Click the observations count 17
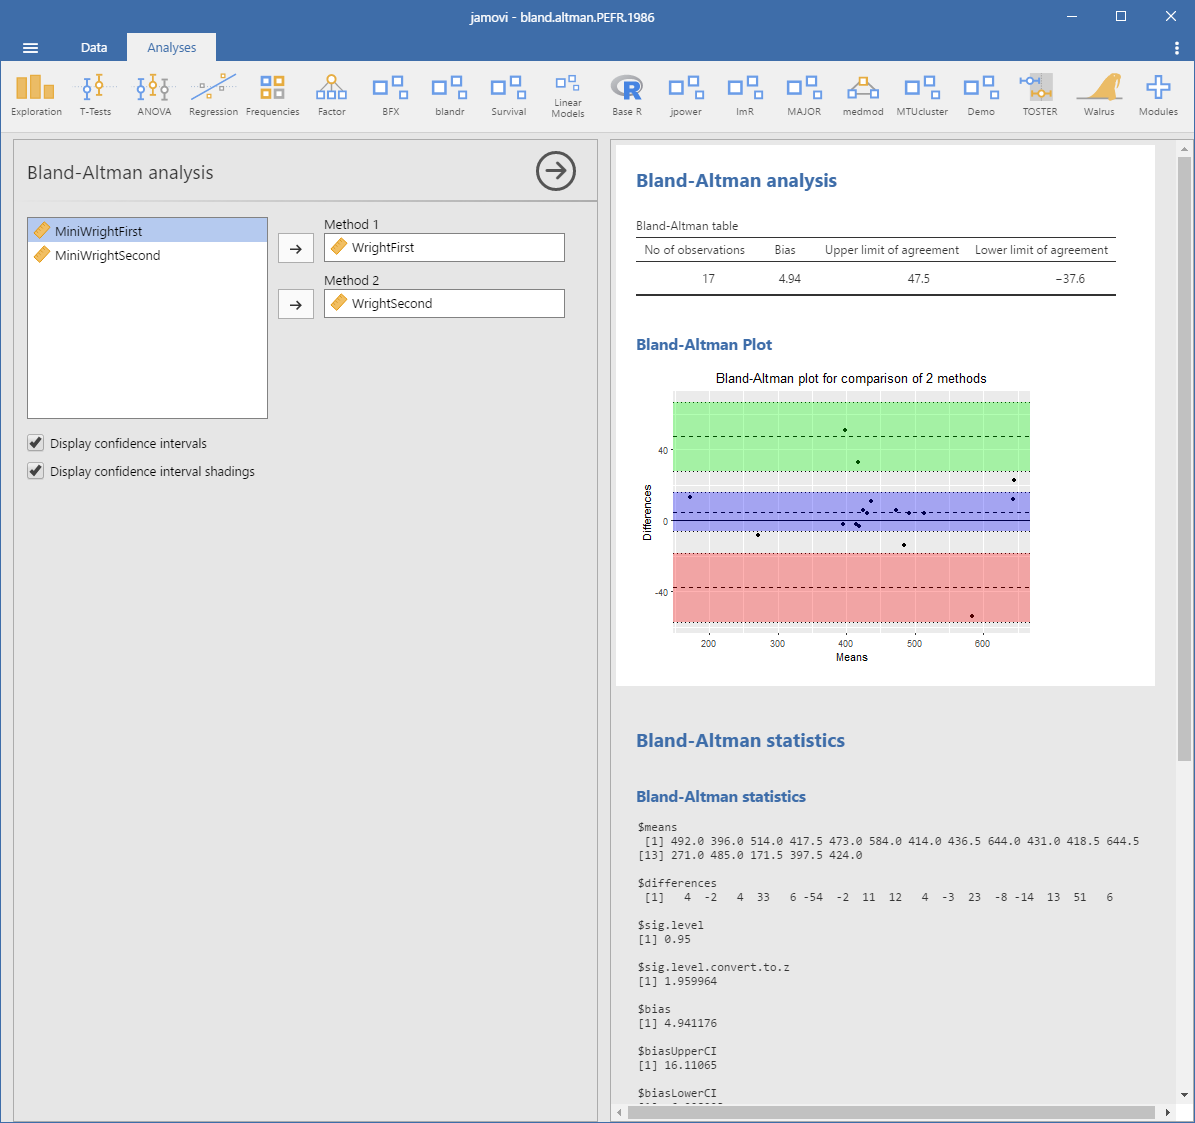 709,279
